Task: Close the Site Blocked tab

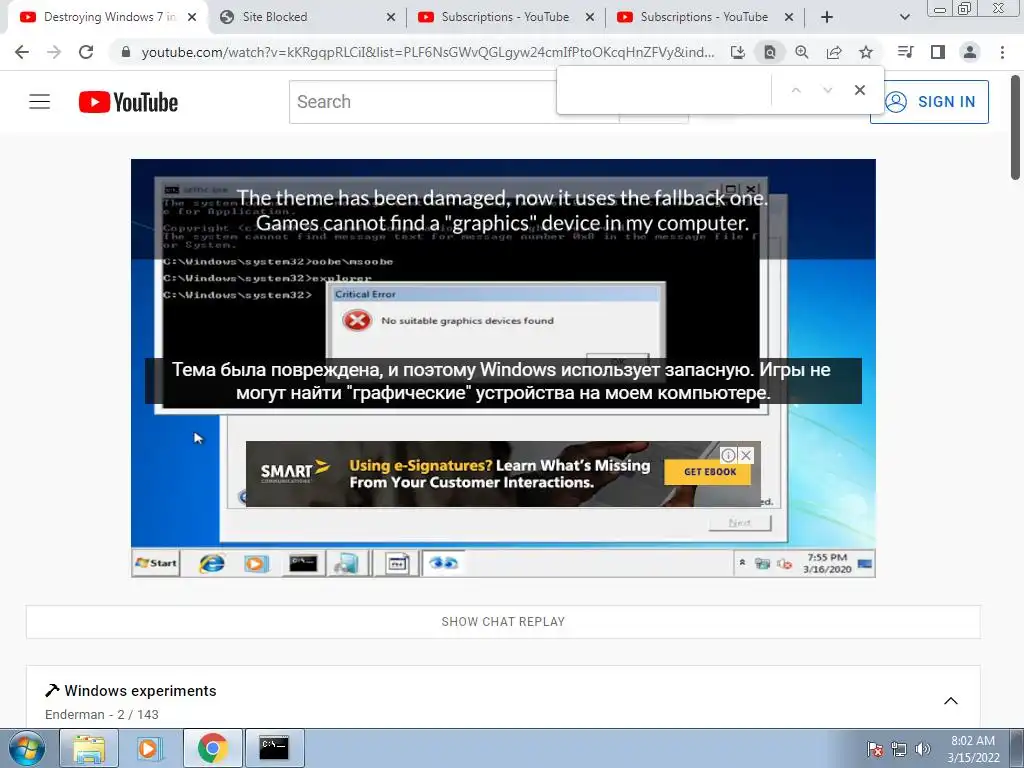Action: 391,17
